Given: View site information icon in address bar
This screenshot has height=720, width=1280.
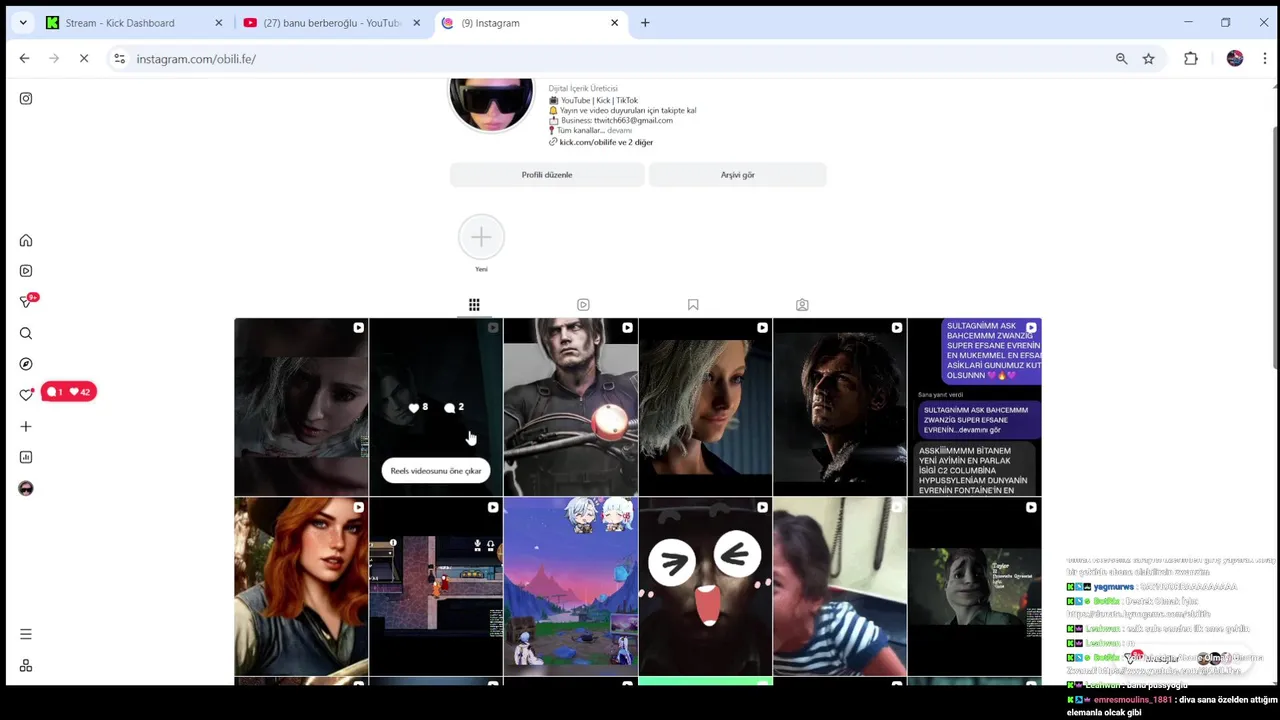Looking at the screenshot, I should pos(120,59).
